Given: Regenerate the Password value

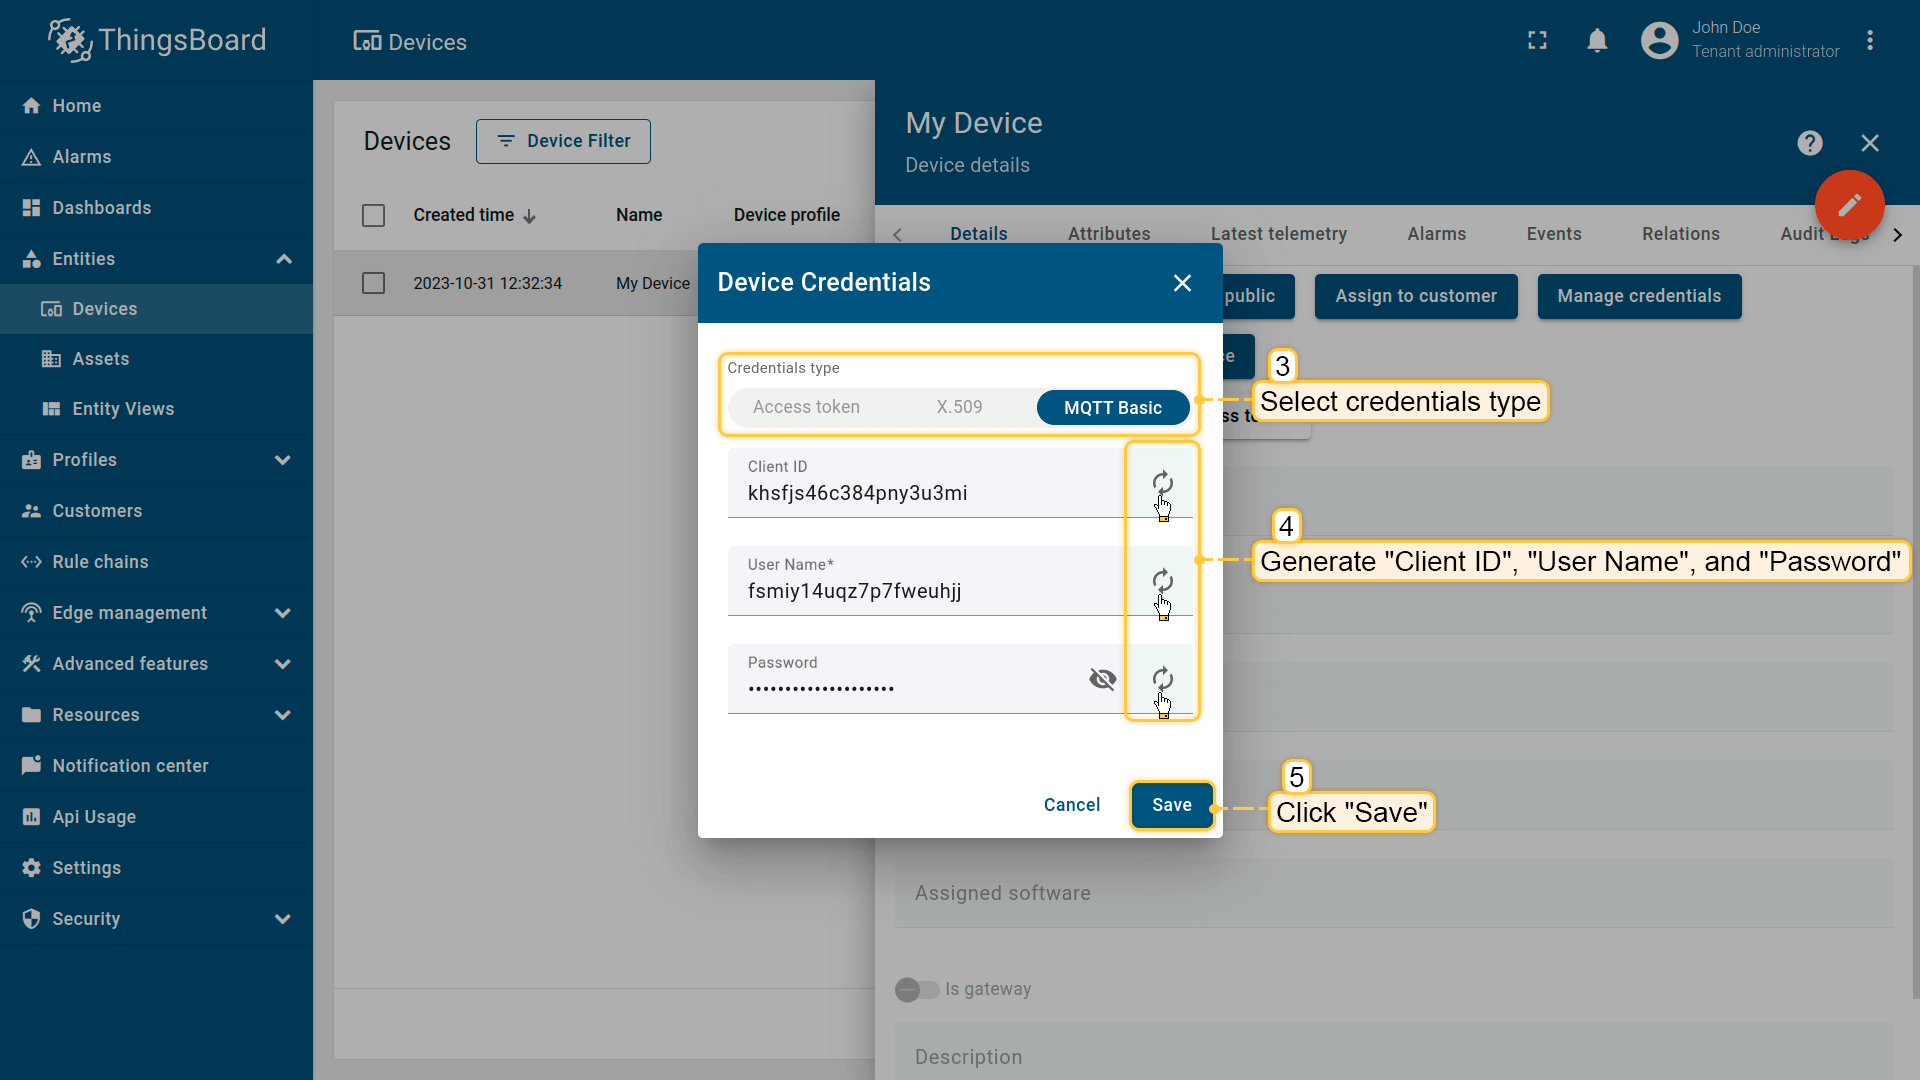Looking at the screenshot, I should [1162, 679].
